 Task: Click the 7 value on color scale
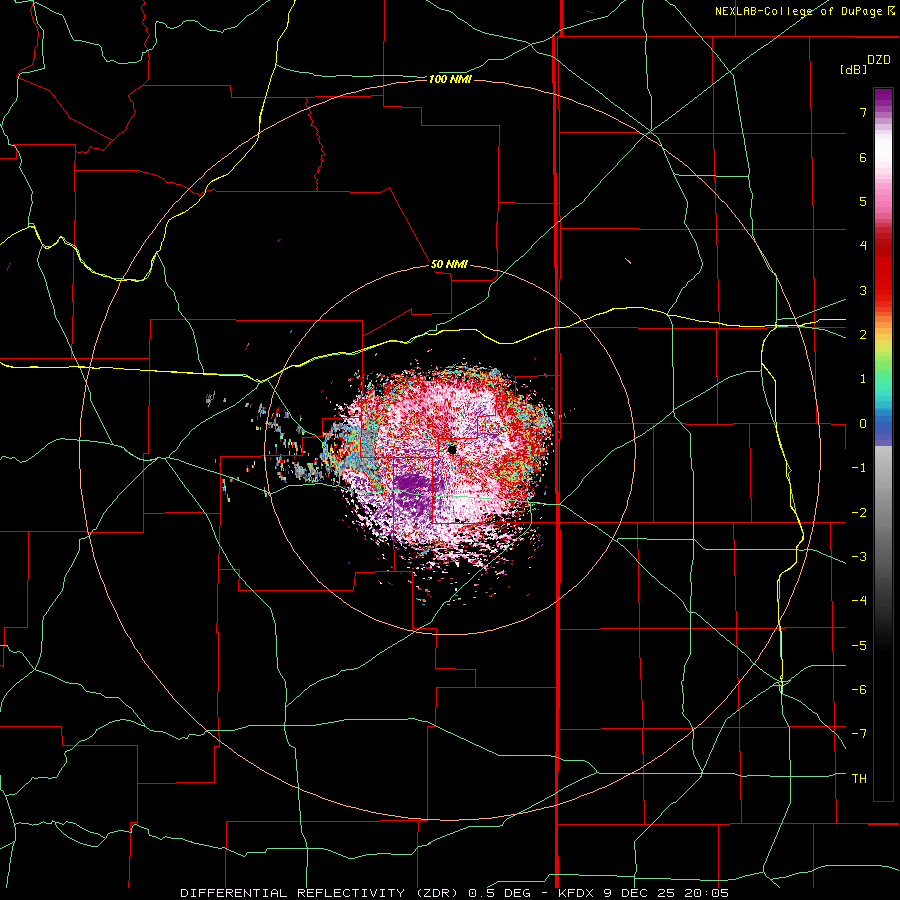(x=863, y=112)
